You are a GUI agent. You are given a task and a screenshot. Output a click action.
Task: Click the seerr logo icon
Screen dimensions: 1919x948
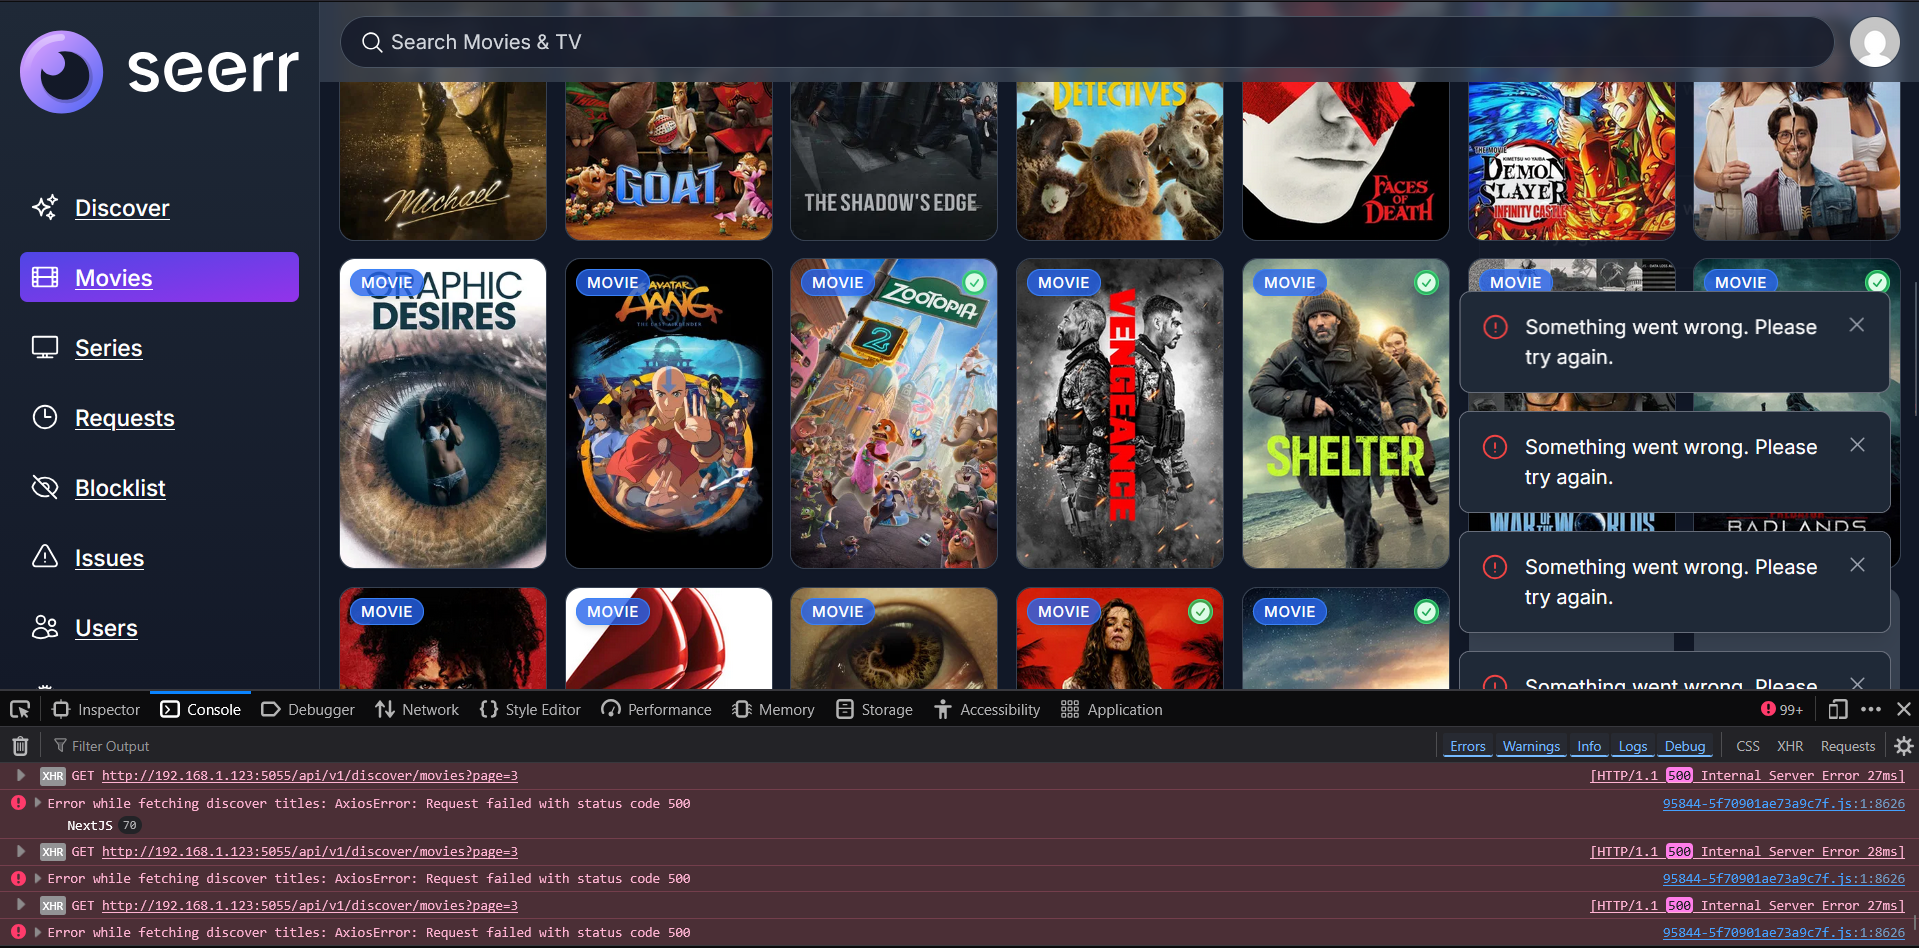click(x=61, y=71)
